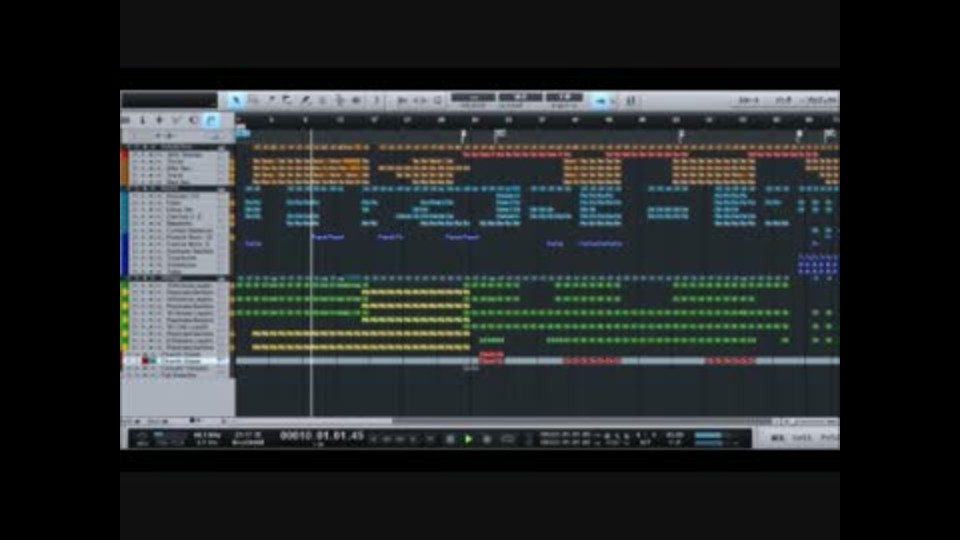Open the Browse panel from the bottom right buttons
Screen dimensions: 960x540
[829, 438]
